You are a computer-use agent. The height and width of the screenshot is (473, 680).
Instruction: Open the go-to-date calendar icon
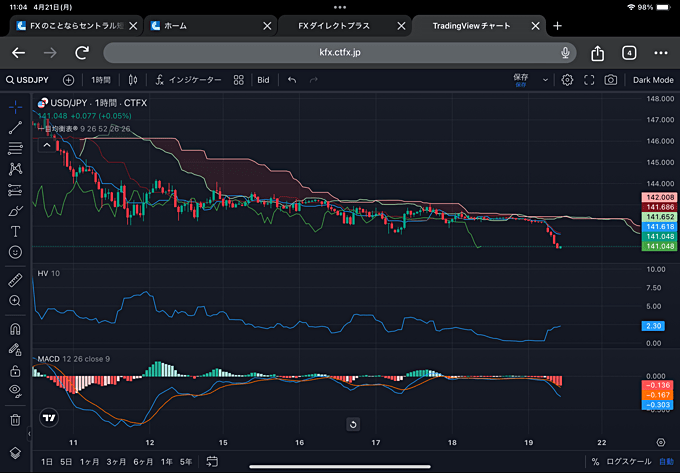(x=212, y=461)
